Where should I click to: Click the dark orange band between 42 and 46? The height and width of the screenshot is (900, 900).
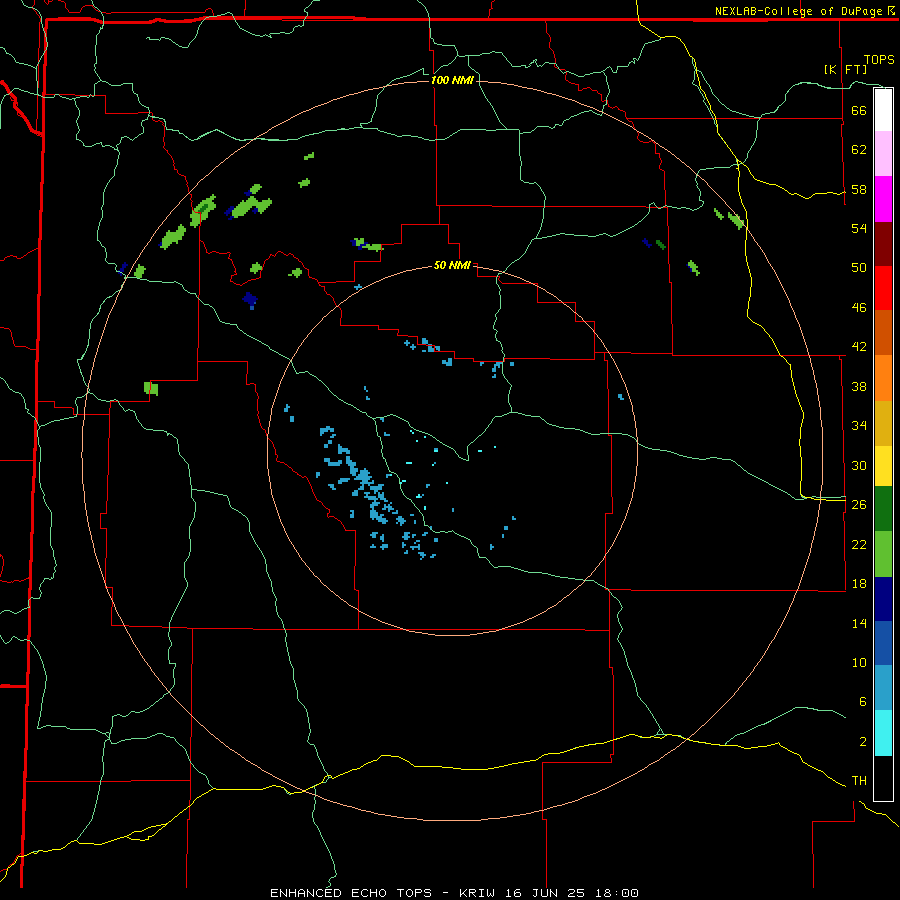883,332
